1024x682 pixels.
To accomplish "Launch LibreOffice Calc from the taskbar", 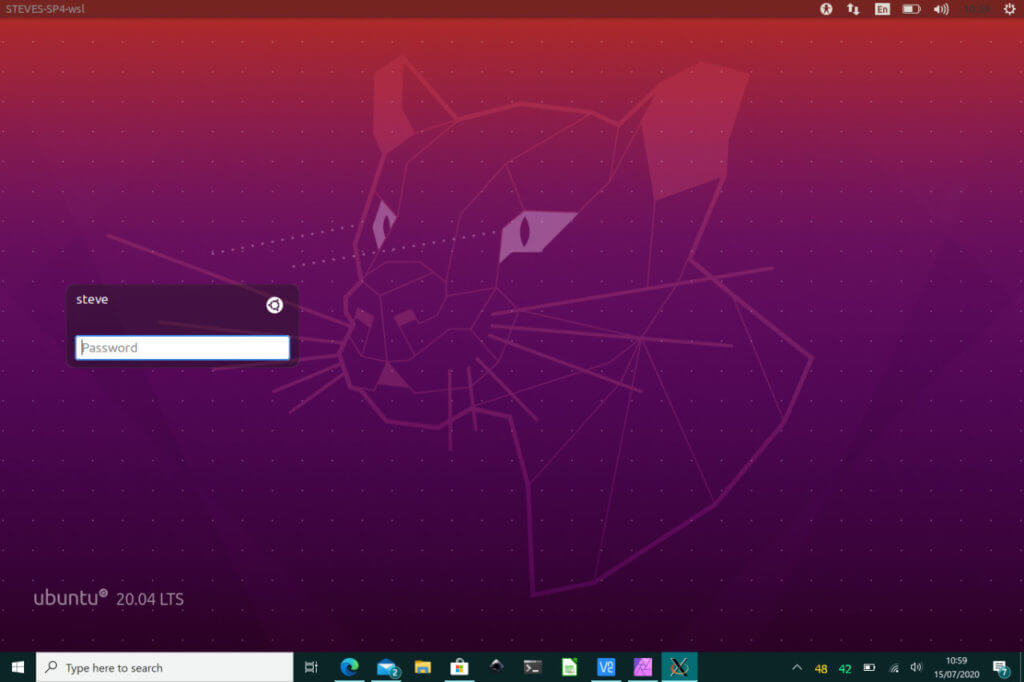I will pyautogui.click(x=569, y=667).
